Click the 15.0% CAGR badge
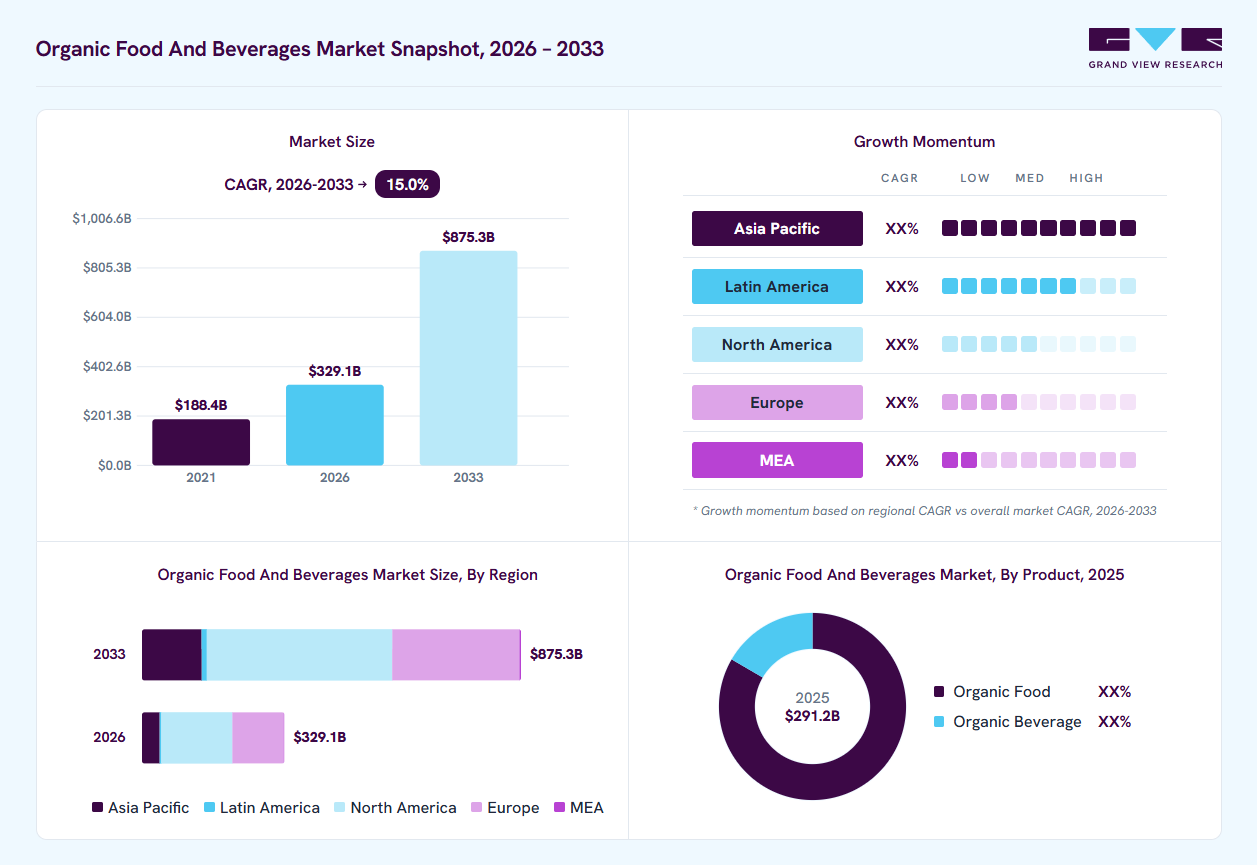Viewport: 1257px width, 865px height. point(407,184)
